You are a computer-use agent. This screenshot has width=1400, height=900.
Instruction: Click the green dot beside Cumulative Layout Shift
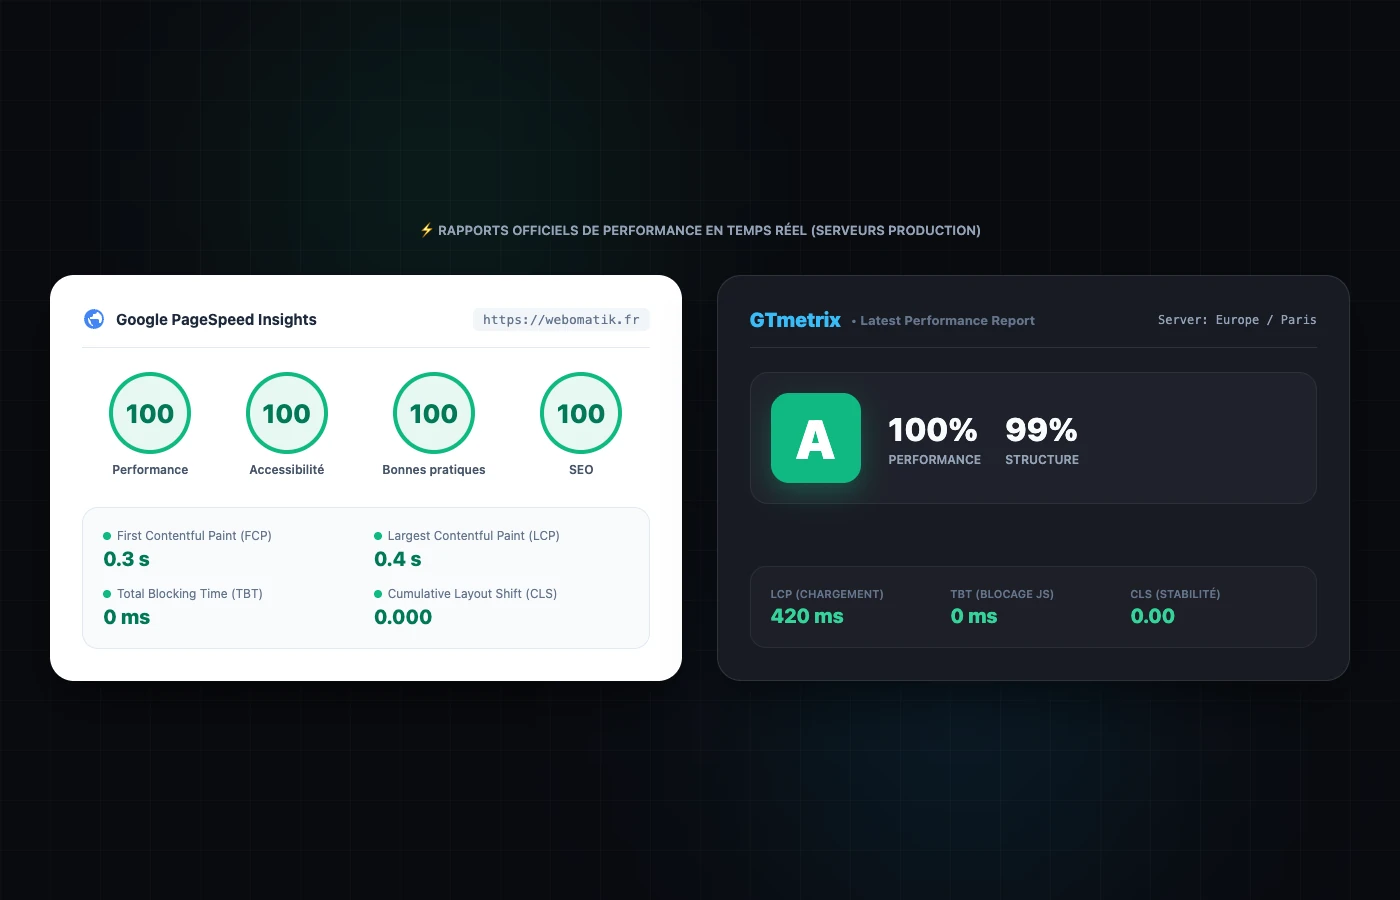point(378,594)
